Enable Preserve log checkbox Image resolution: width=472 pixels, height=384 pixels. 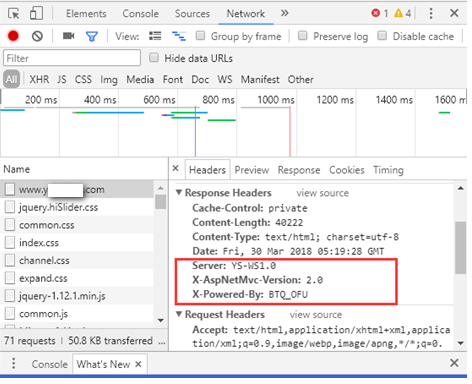click(302, 35)
